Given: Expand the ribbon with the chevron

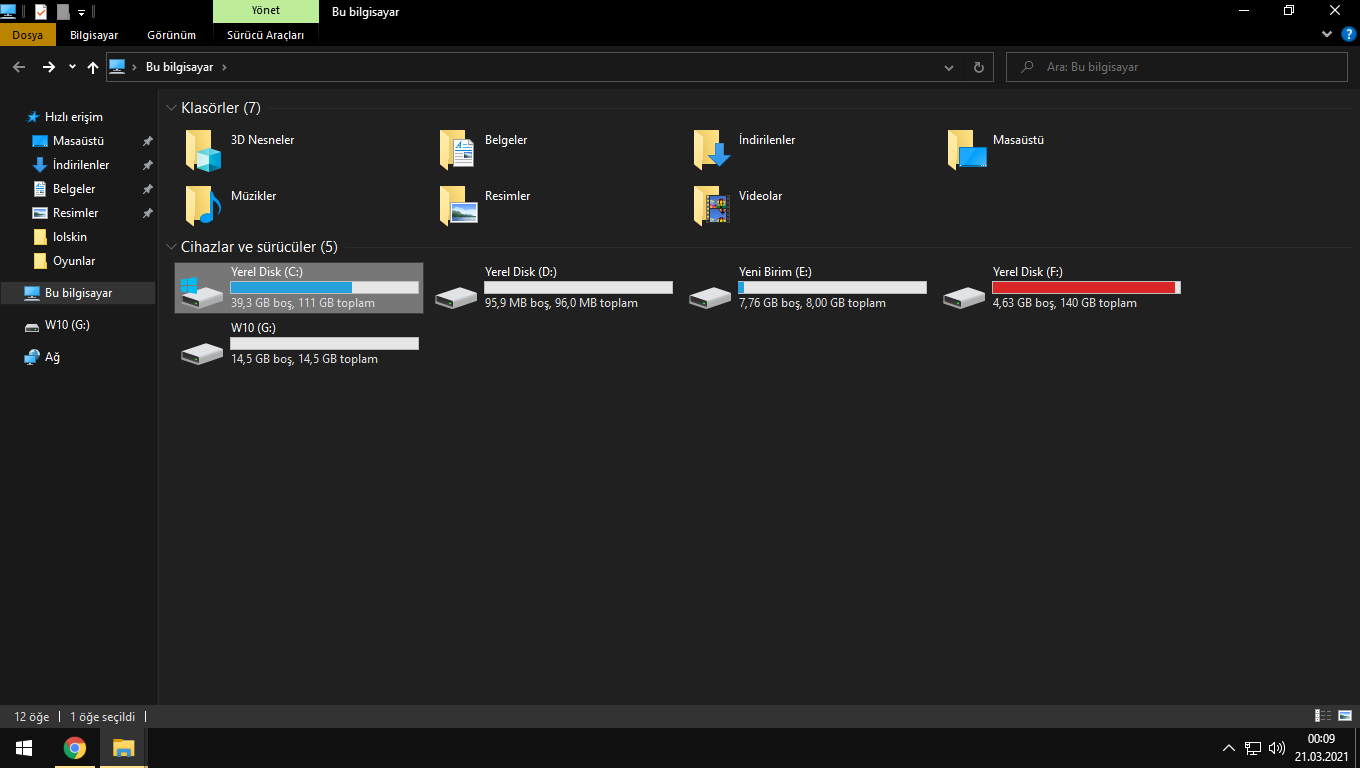Looking at the screenshot, I should click(x=1327, y=34).
